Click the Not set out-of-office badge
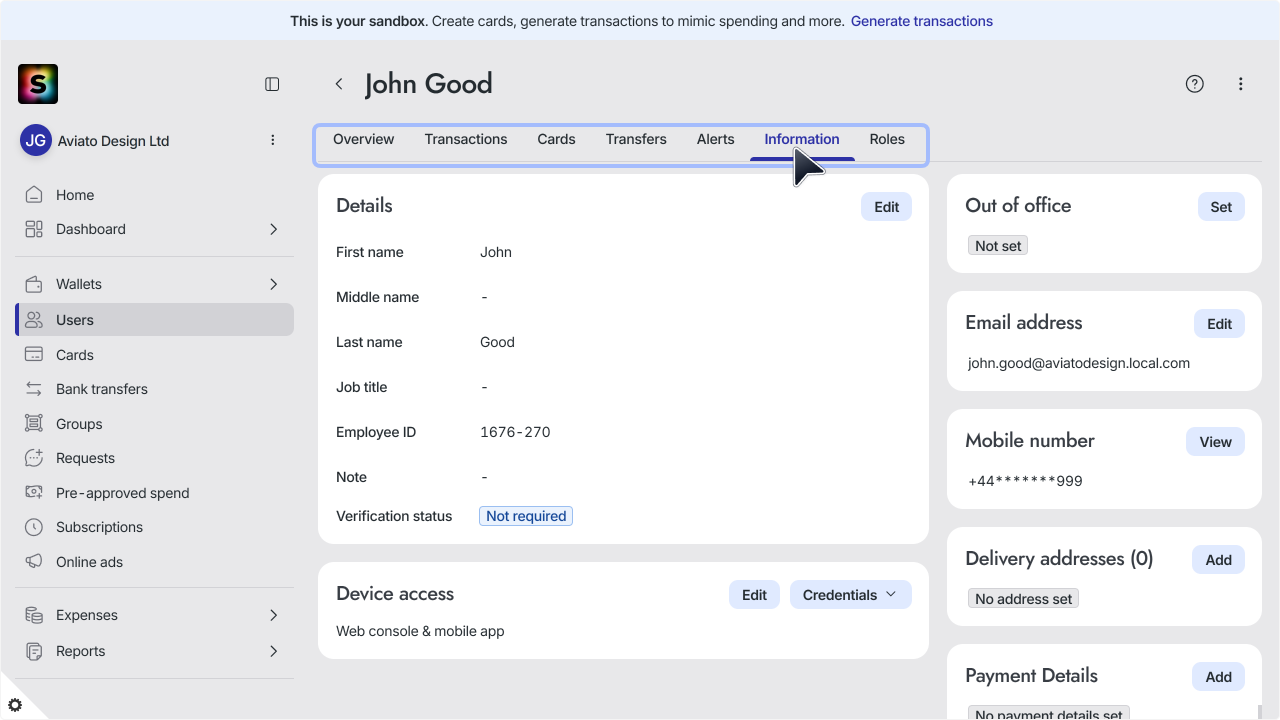The width and height of the screenshot is (1280, 720). (x=998, y=246)
